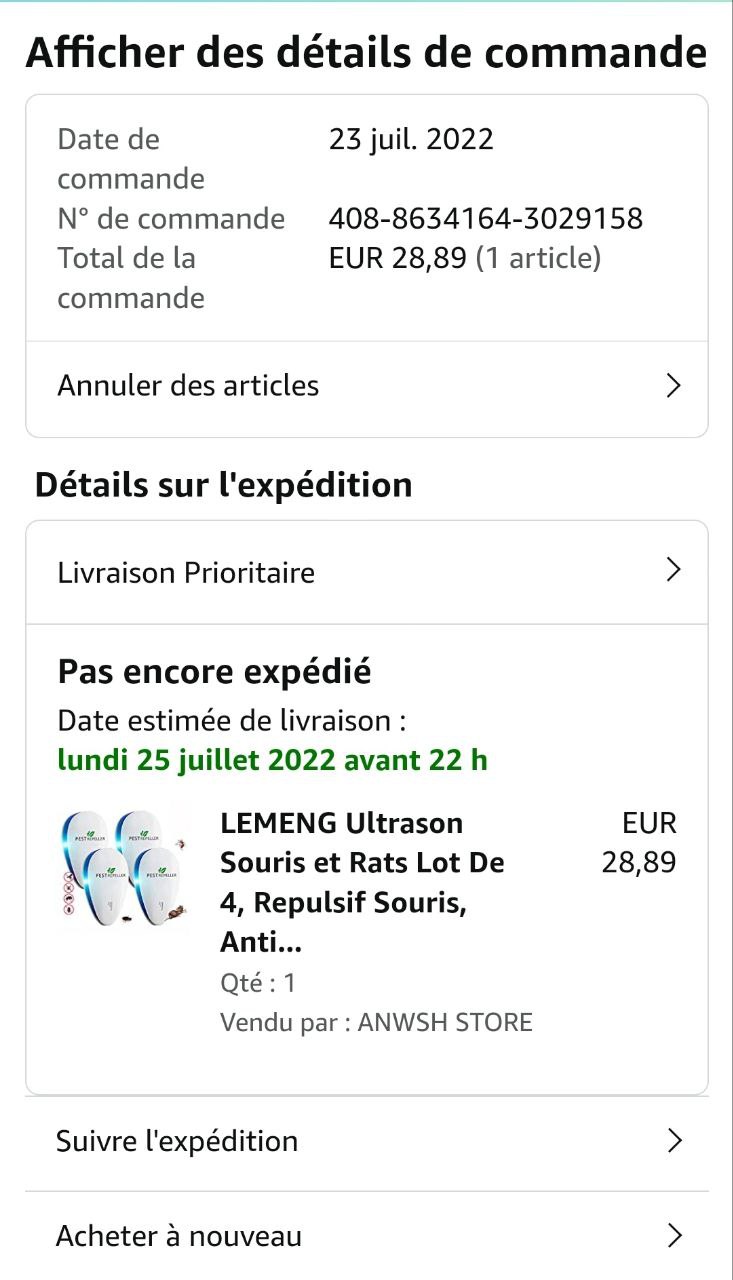Image resolution: width=733 pixels, height=1280 pixels.
Task: Click the Qté : 1 quantity label
Action: (258, 983)
